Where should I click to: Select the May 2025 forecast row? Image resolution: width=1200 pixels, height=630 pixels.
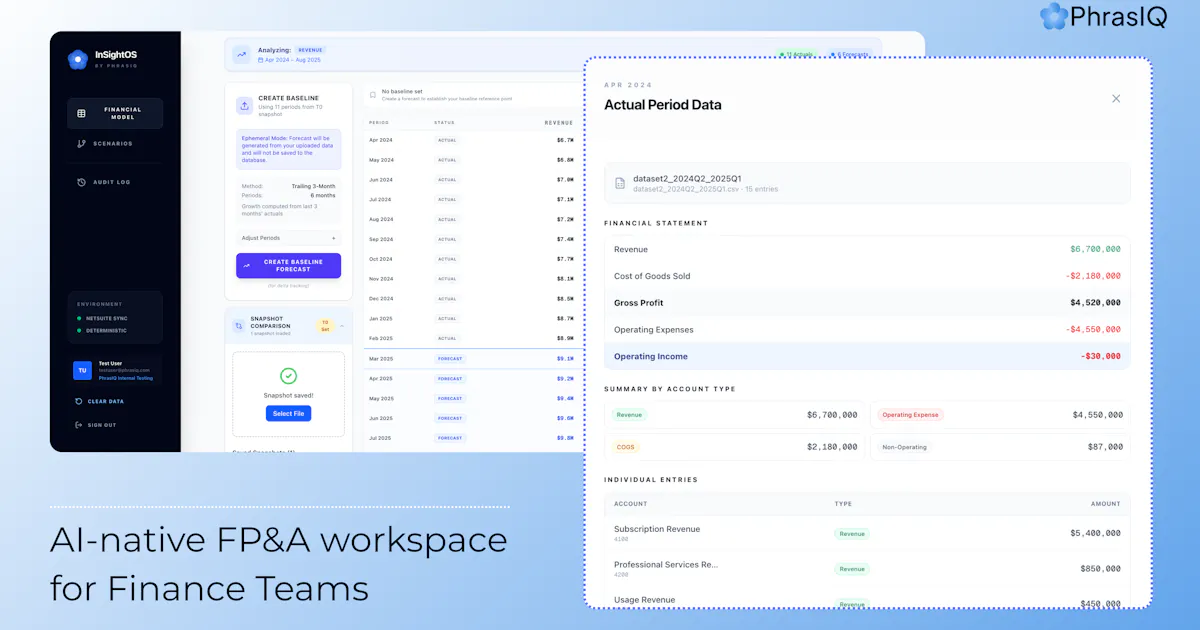474,398
